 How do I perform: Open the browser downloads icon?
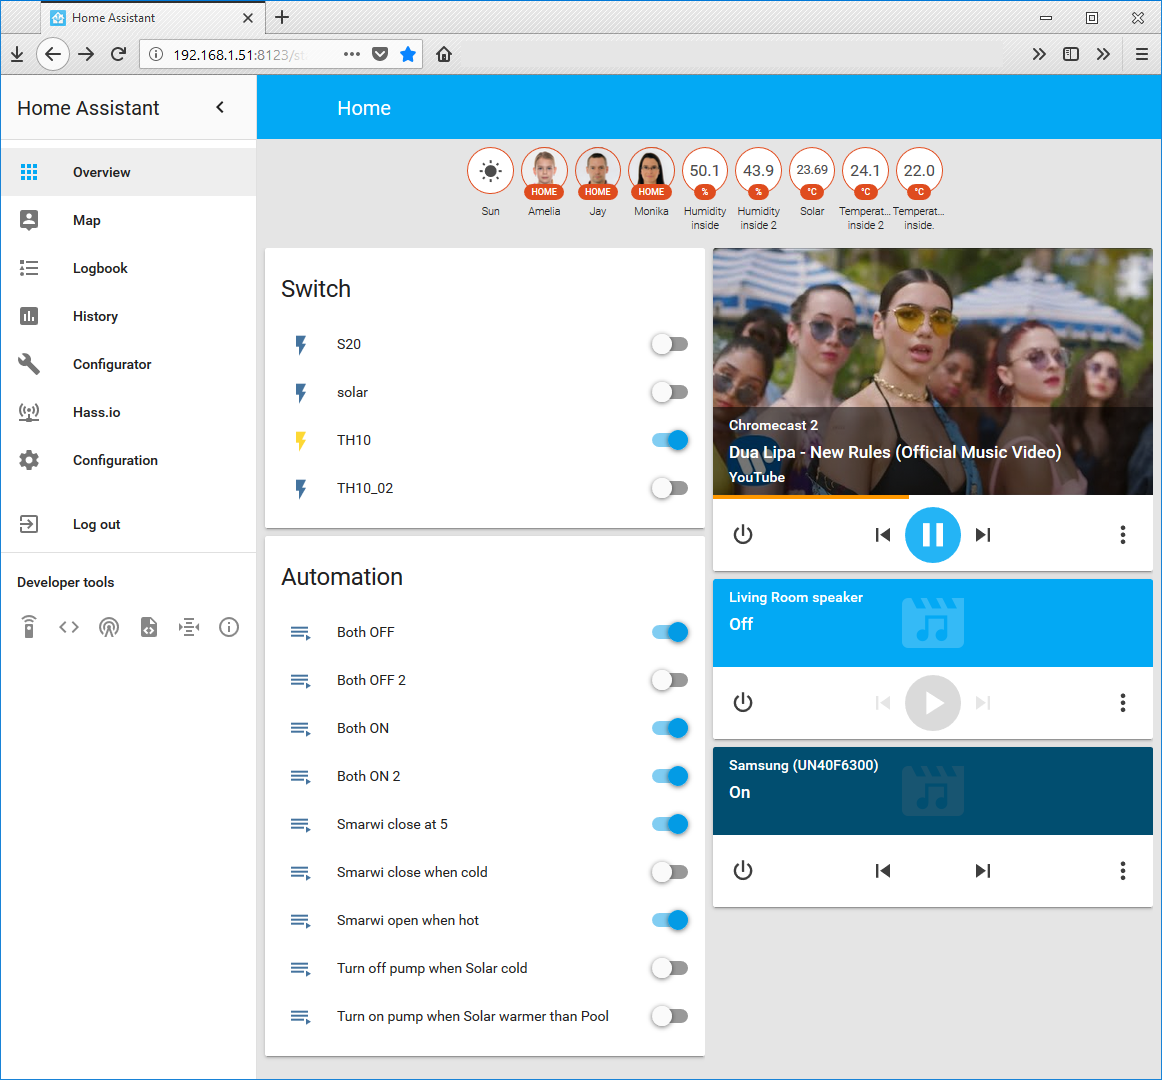tap(17, 54)
